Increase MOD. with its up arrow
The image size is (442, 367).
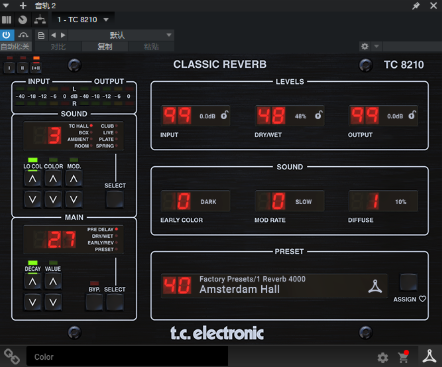[x=74, y=179]
